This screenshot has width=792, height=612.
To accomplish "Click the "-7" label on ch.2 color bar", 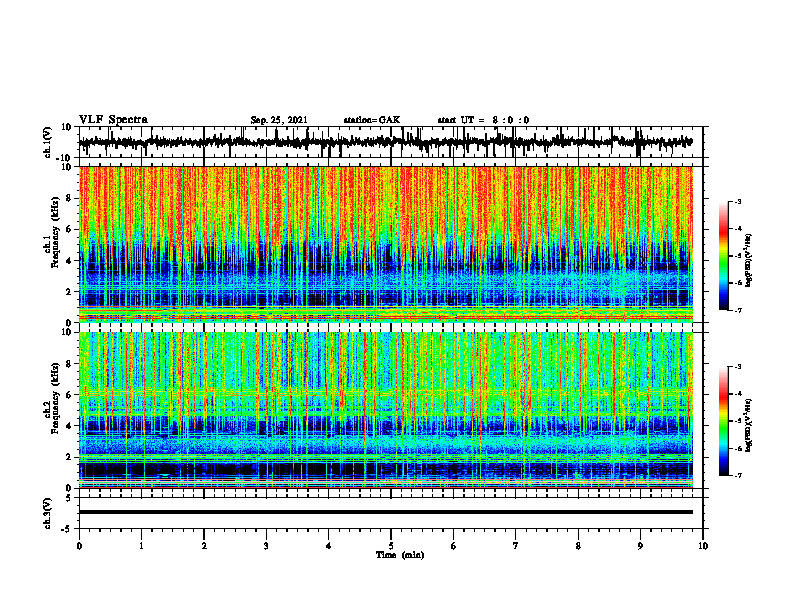I will click(737, 476).
